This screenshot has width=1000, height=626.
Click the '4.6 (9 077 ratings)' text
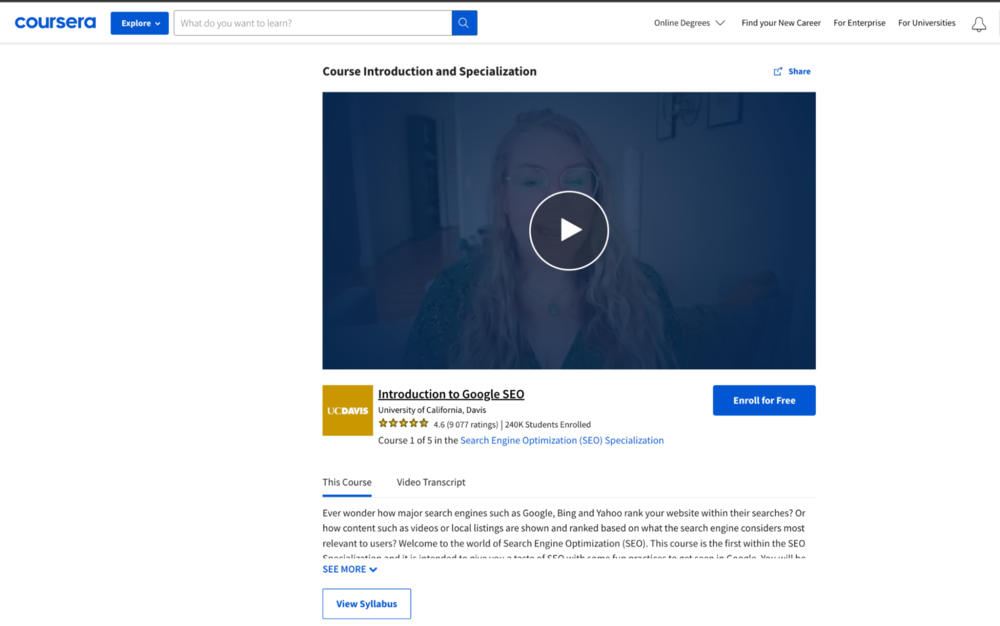pyautogui.click(x=466, y=425)
